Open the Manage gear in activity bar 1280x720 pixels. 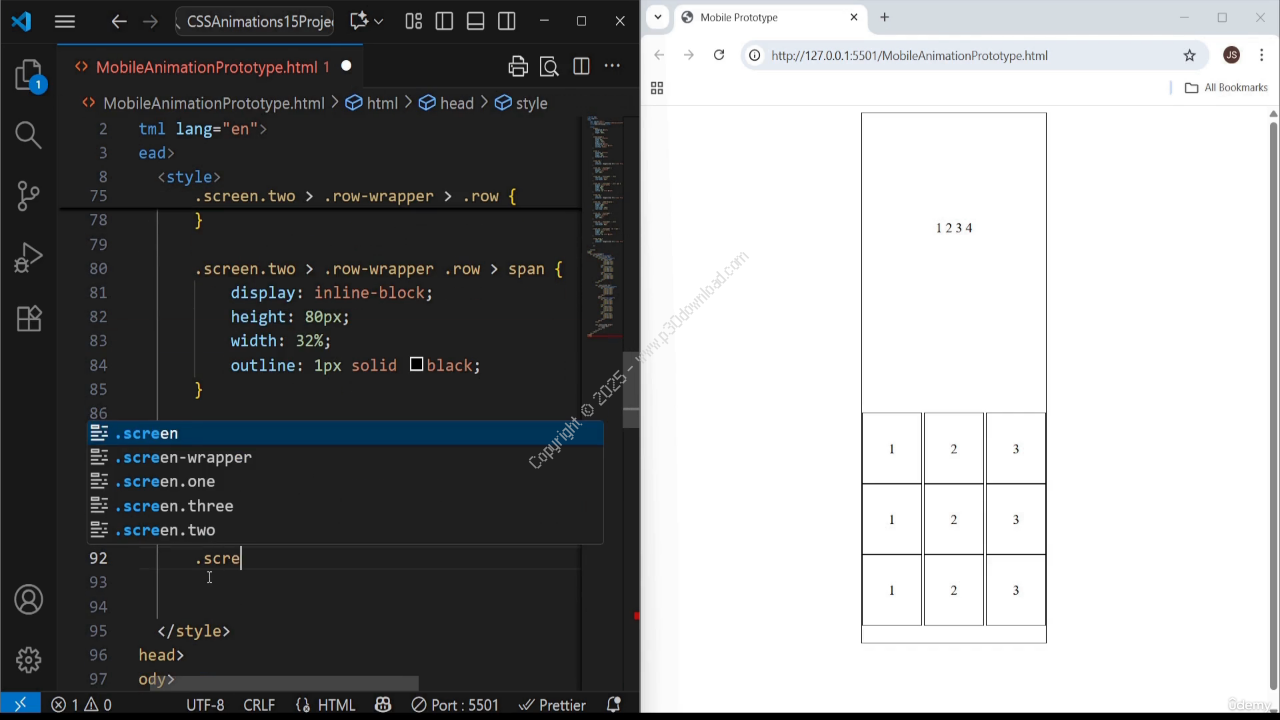[x=29, y=660]
